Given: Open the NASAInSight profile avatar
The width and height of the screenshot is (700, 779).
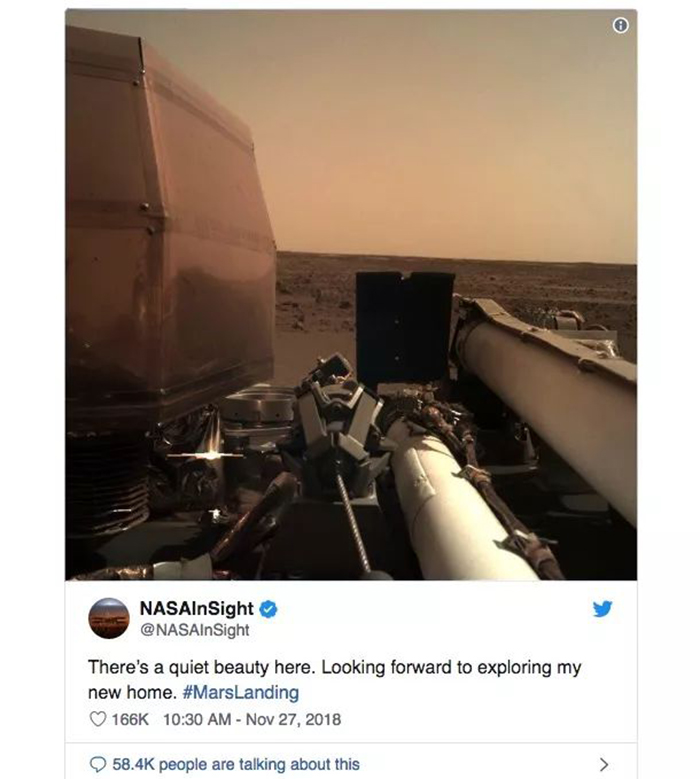Looking at the screenshot, I should [109, 619].
